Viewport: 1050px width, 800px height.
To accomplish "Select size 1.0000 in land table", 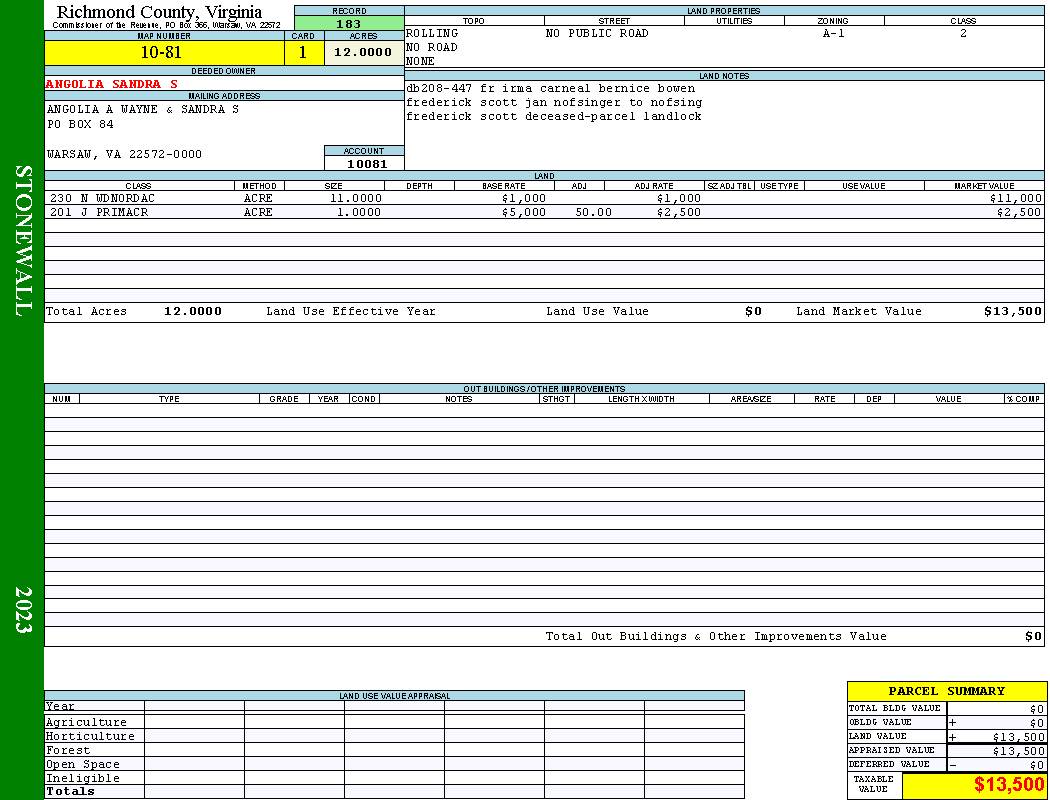I will [359, 212].
